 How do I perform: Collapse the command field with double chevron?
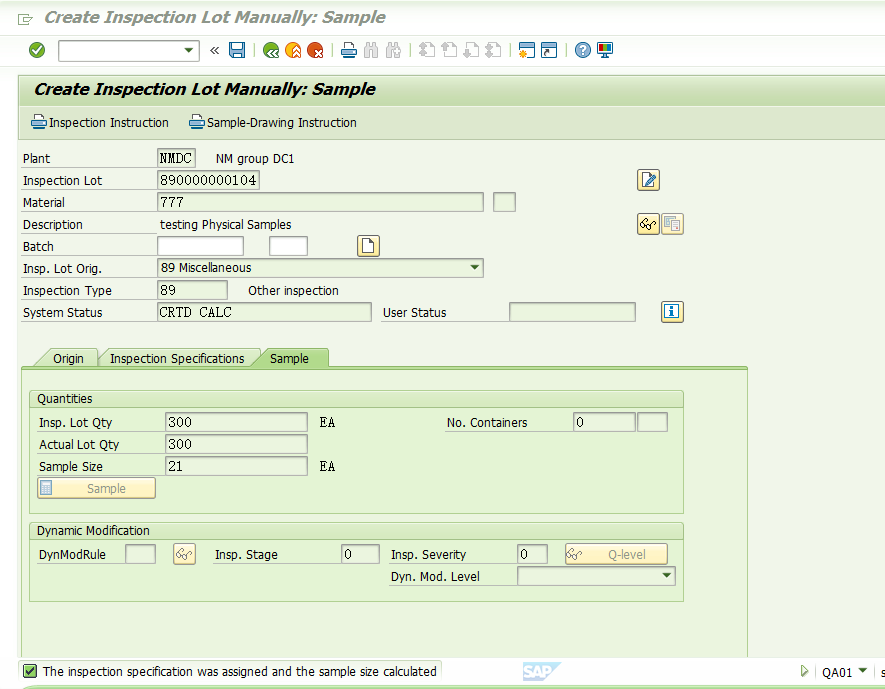click(x=214, y=50)
